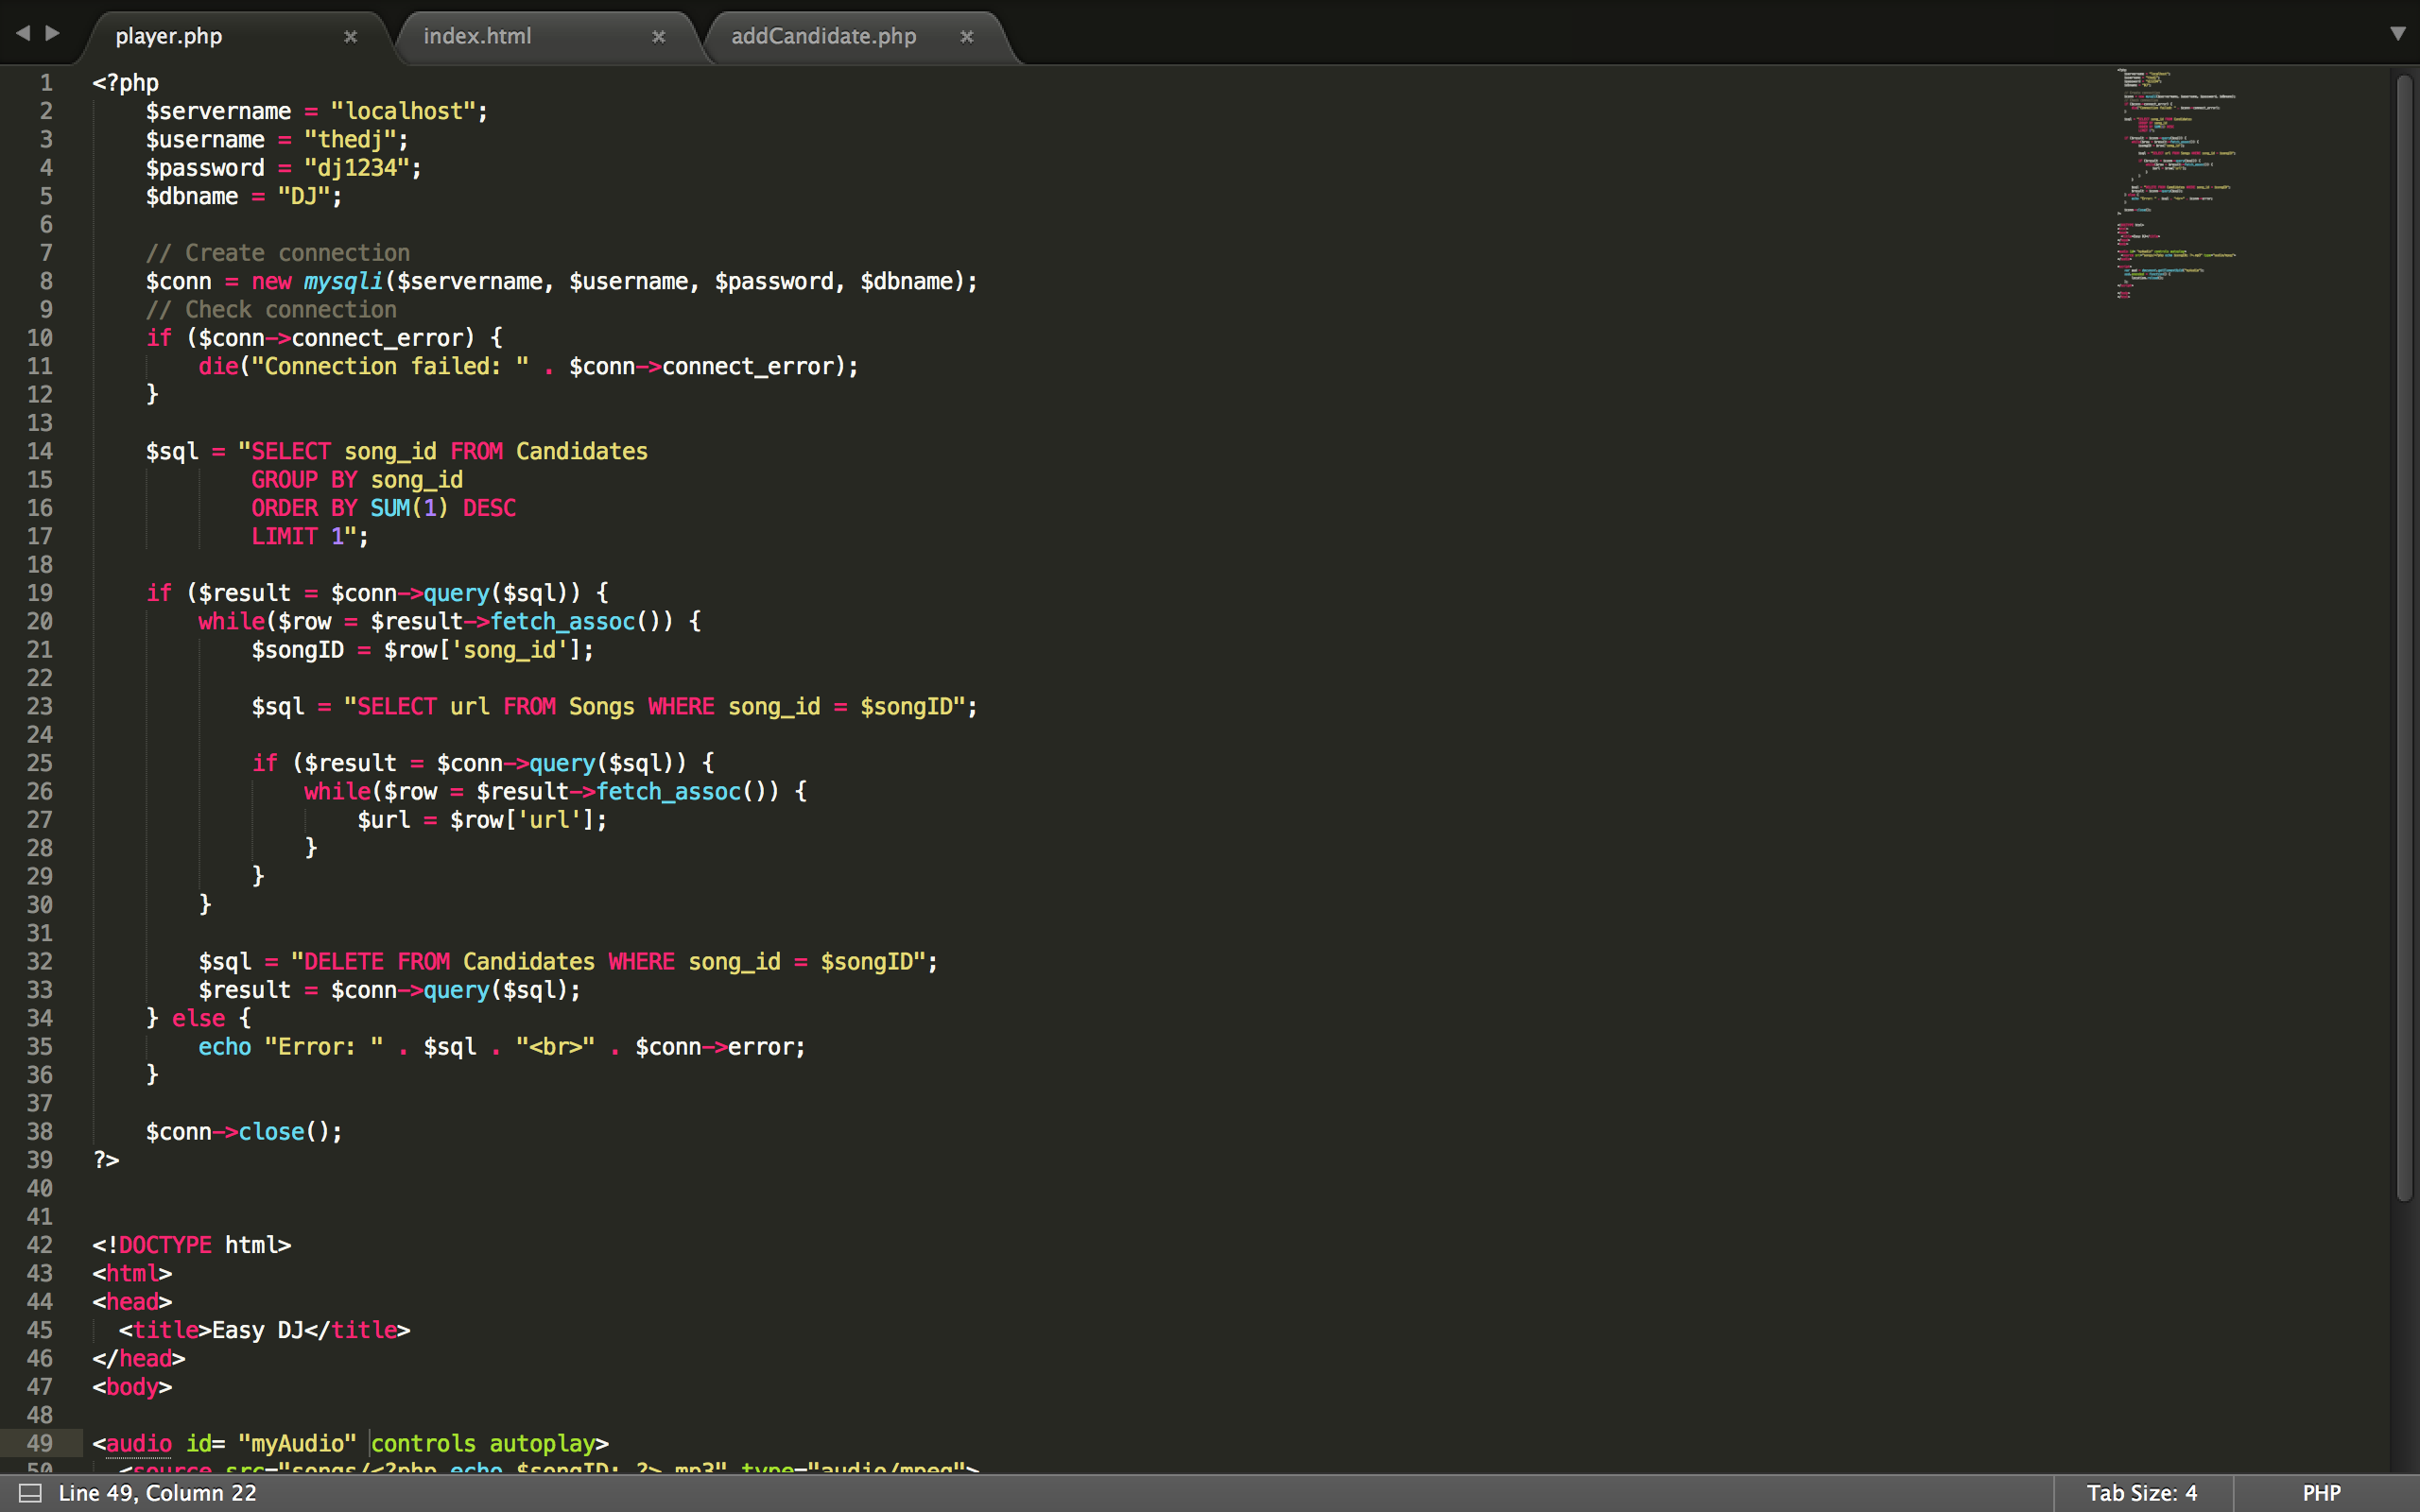Click the vertical scrollbar thumb

tap(2404, 638)
